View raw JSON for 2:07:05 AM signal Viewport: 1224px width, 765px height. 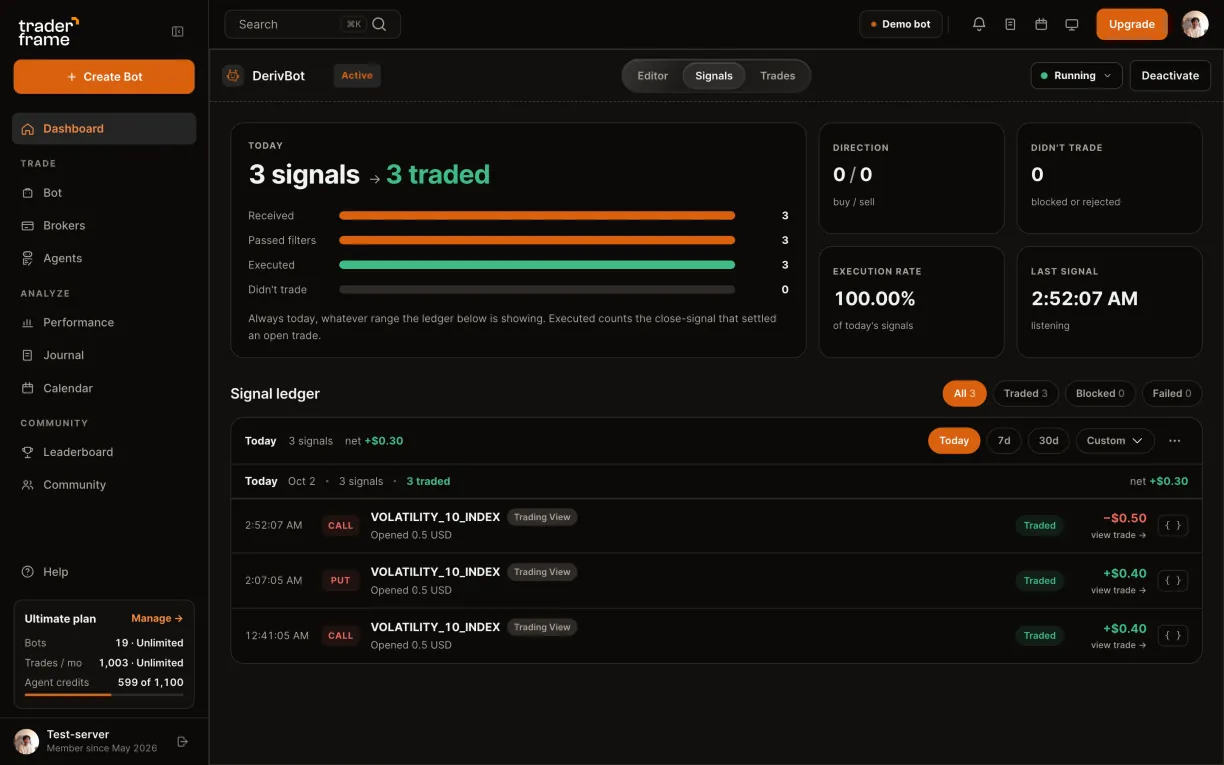(1173, 581)
